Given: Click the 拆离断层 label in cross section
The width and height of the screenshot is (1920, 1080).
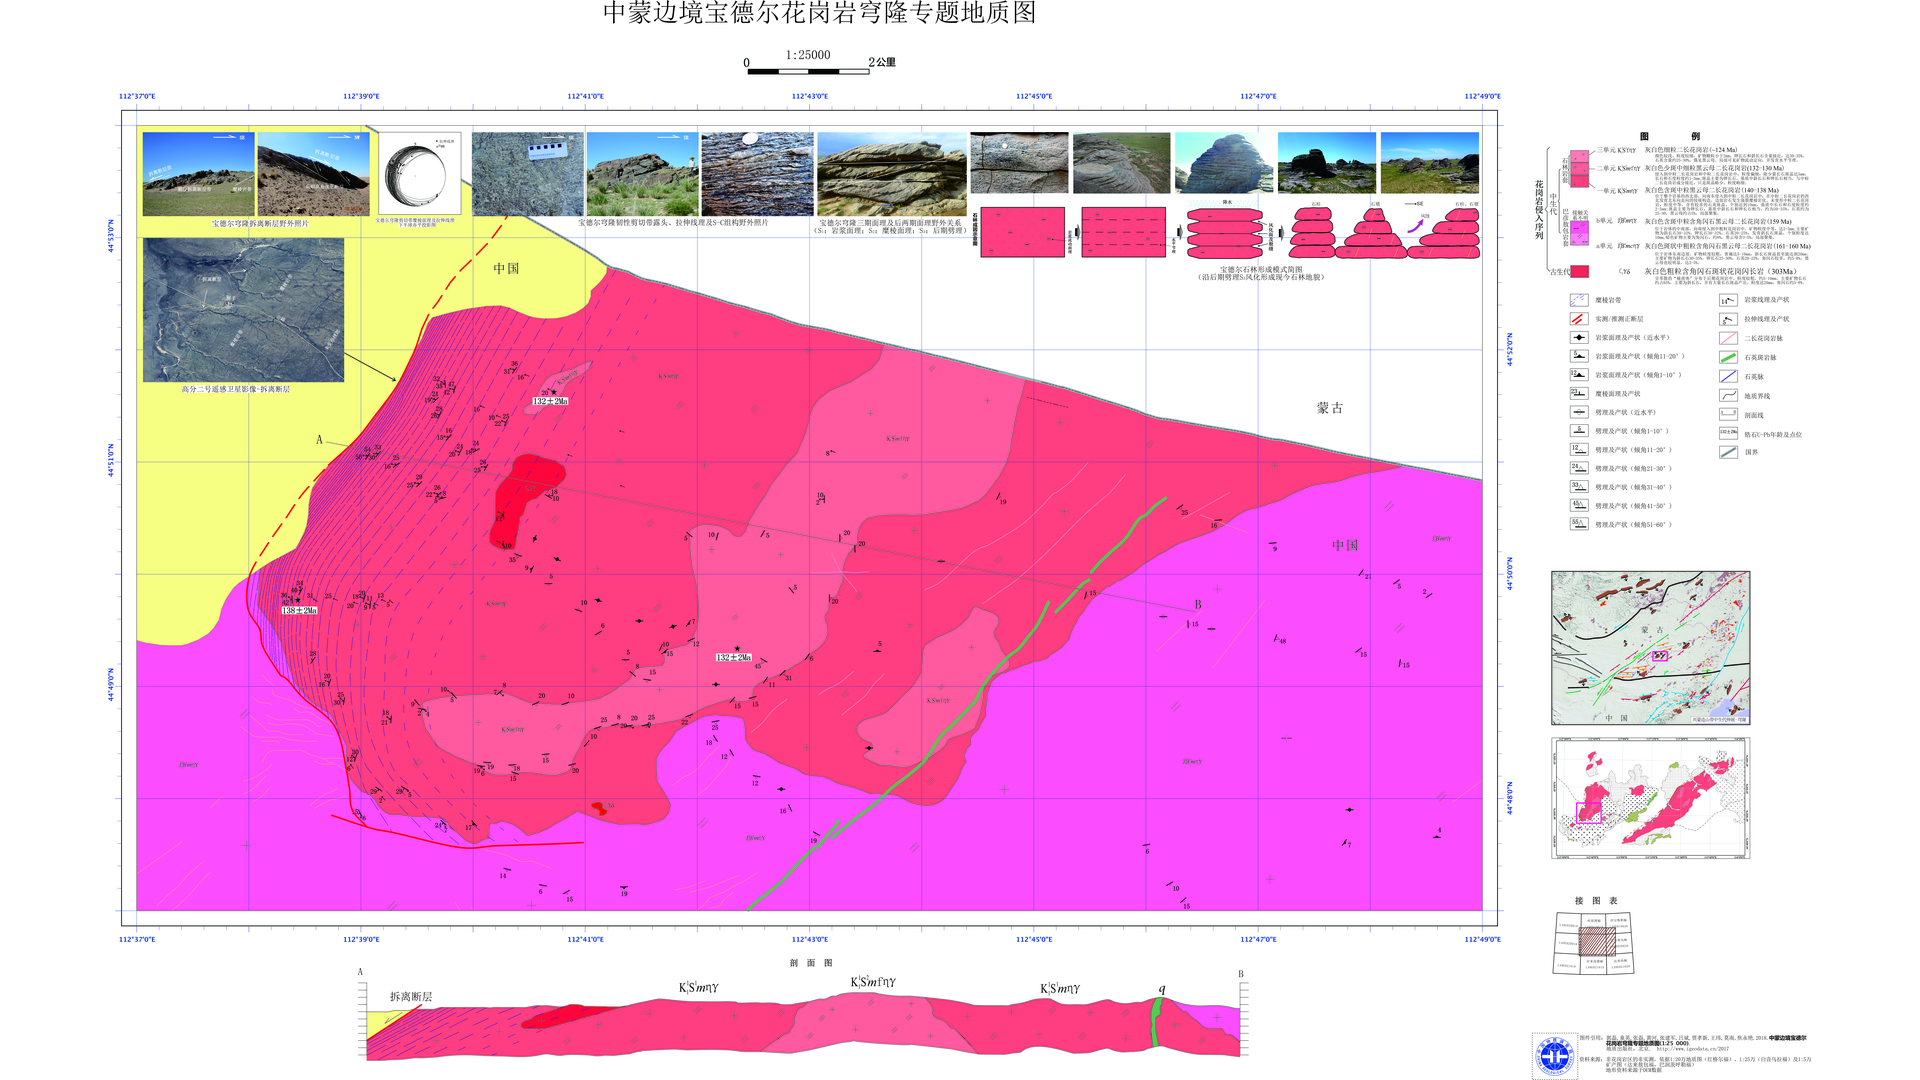Looking at the screenshot, I should (x=411, y=997).
